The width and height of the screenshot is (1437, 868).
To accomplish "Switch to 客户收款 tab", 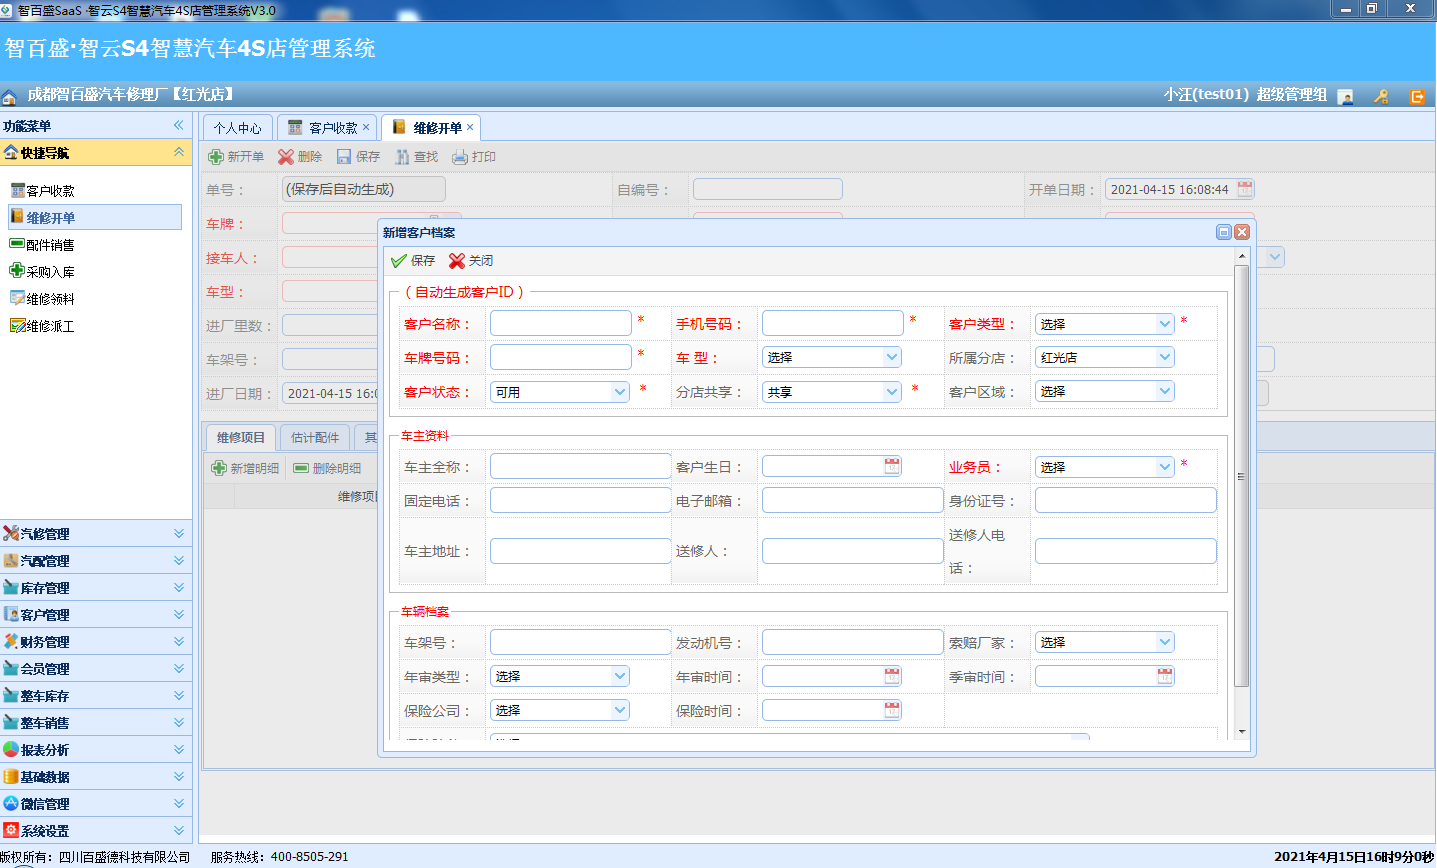I will (x=327, y=128).
